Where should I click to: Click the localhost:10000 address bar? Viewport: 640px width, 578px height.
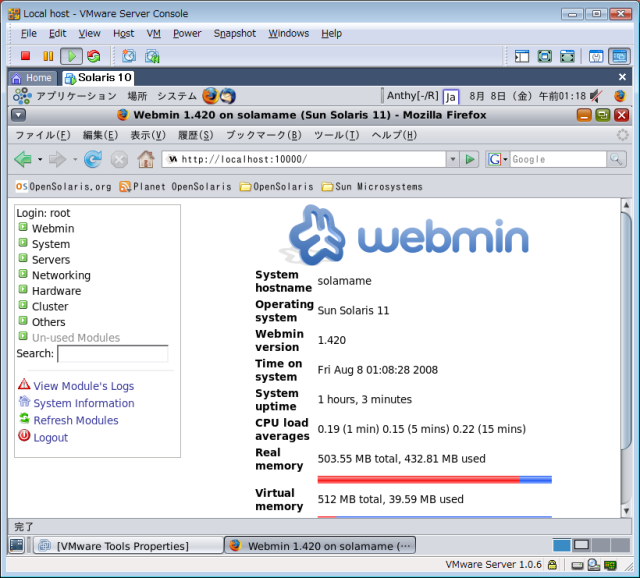click(304, 159)
